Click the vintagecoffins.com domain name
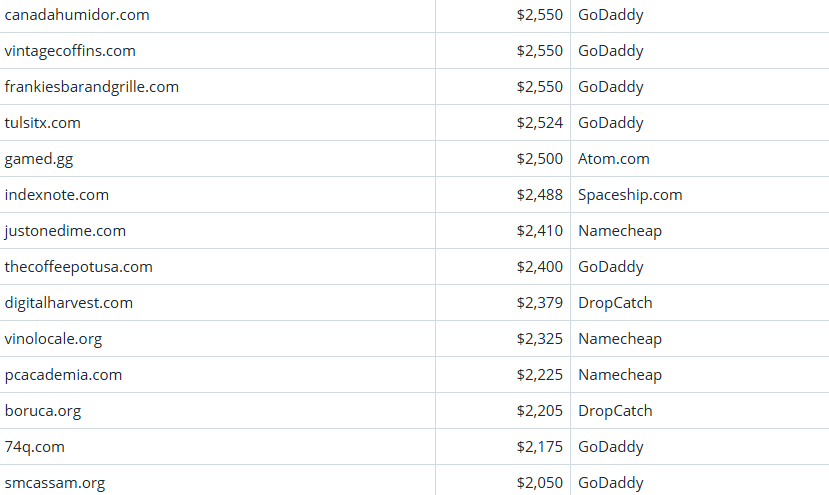 pyautogui.click(x=70, y=51)
